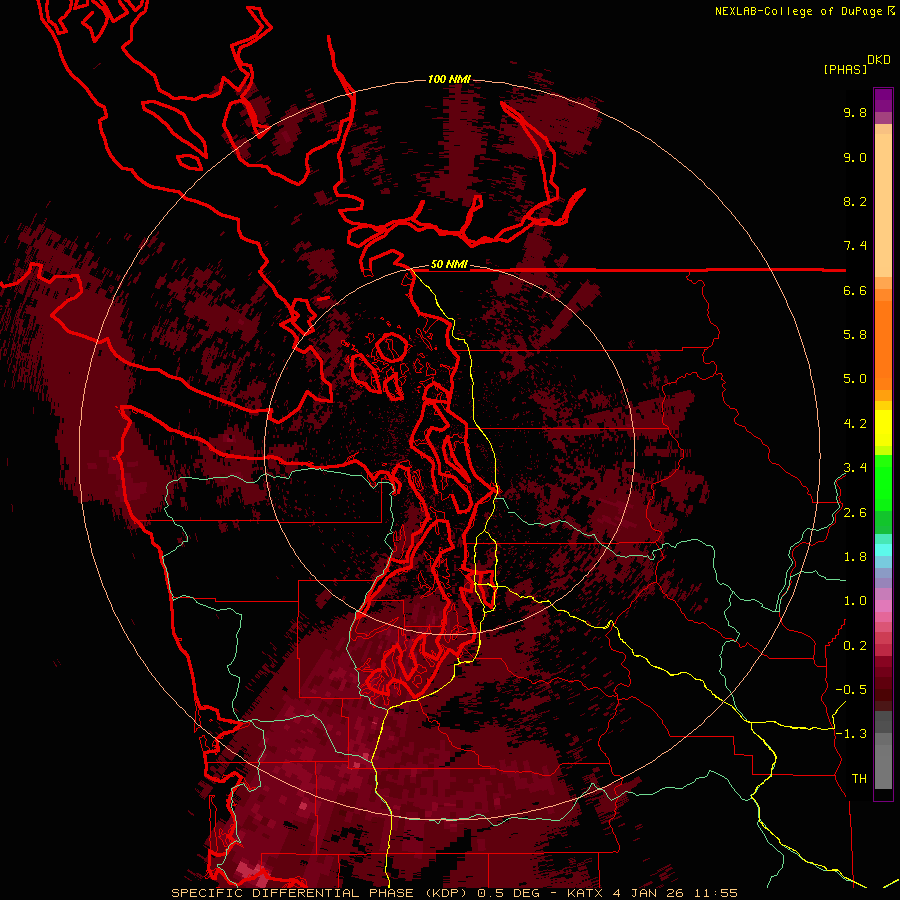Click the KATX station identifier

coord(585,893)
